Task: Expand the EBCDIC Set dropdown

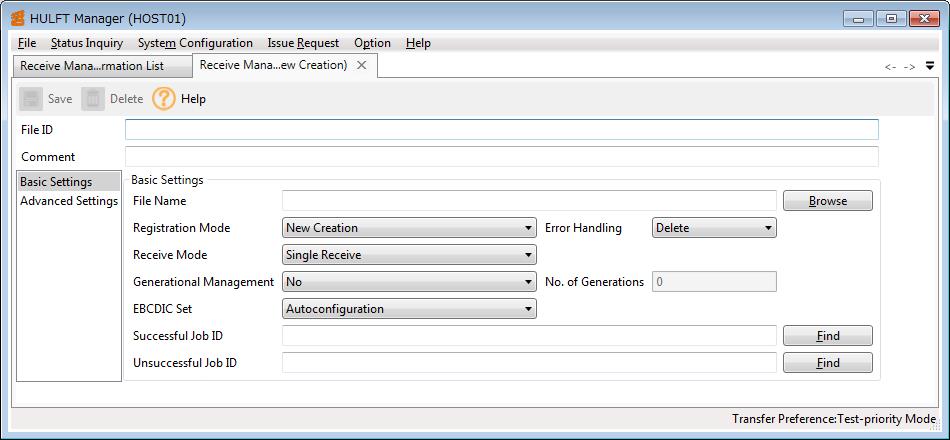Action: coord(409,308)
